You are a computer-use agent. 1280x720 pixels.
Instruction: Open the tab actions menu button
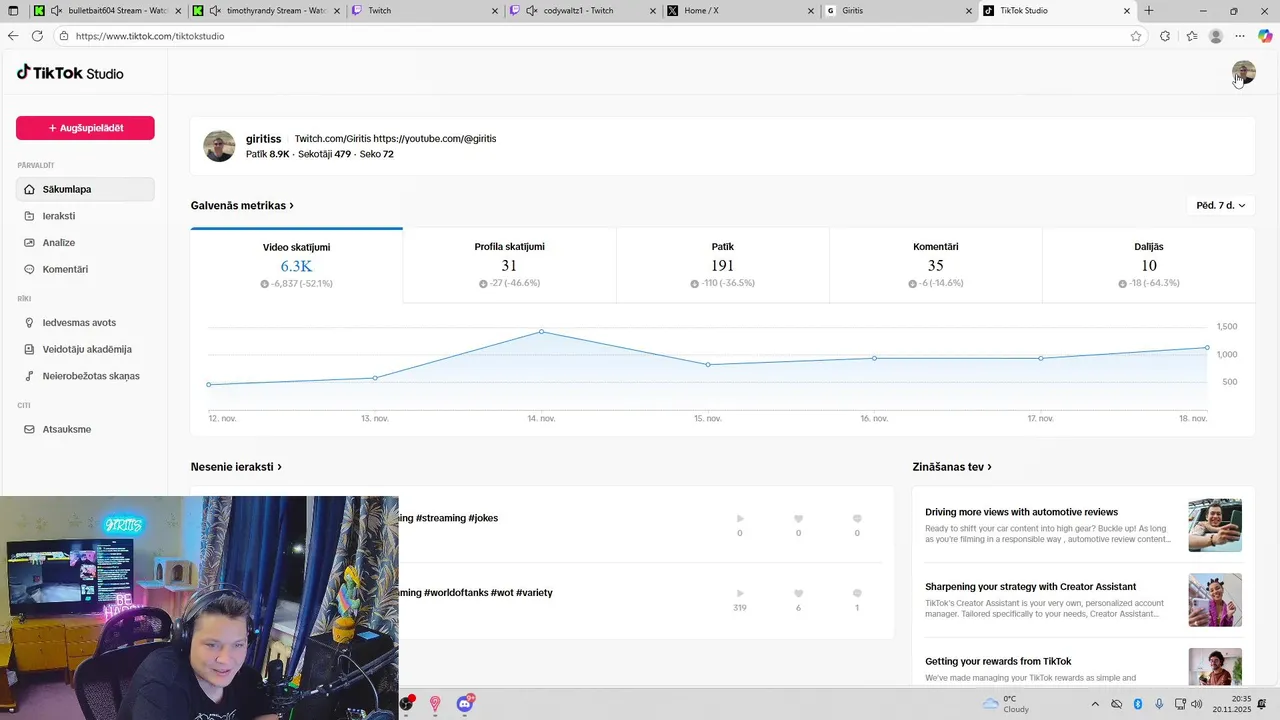(x=13, y=11)
